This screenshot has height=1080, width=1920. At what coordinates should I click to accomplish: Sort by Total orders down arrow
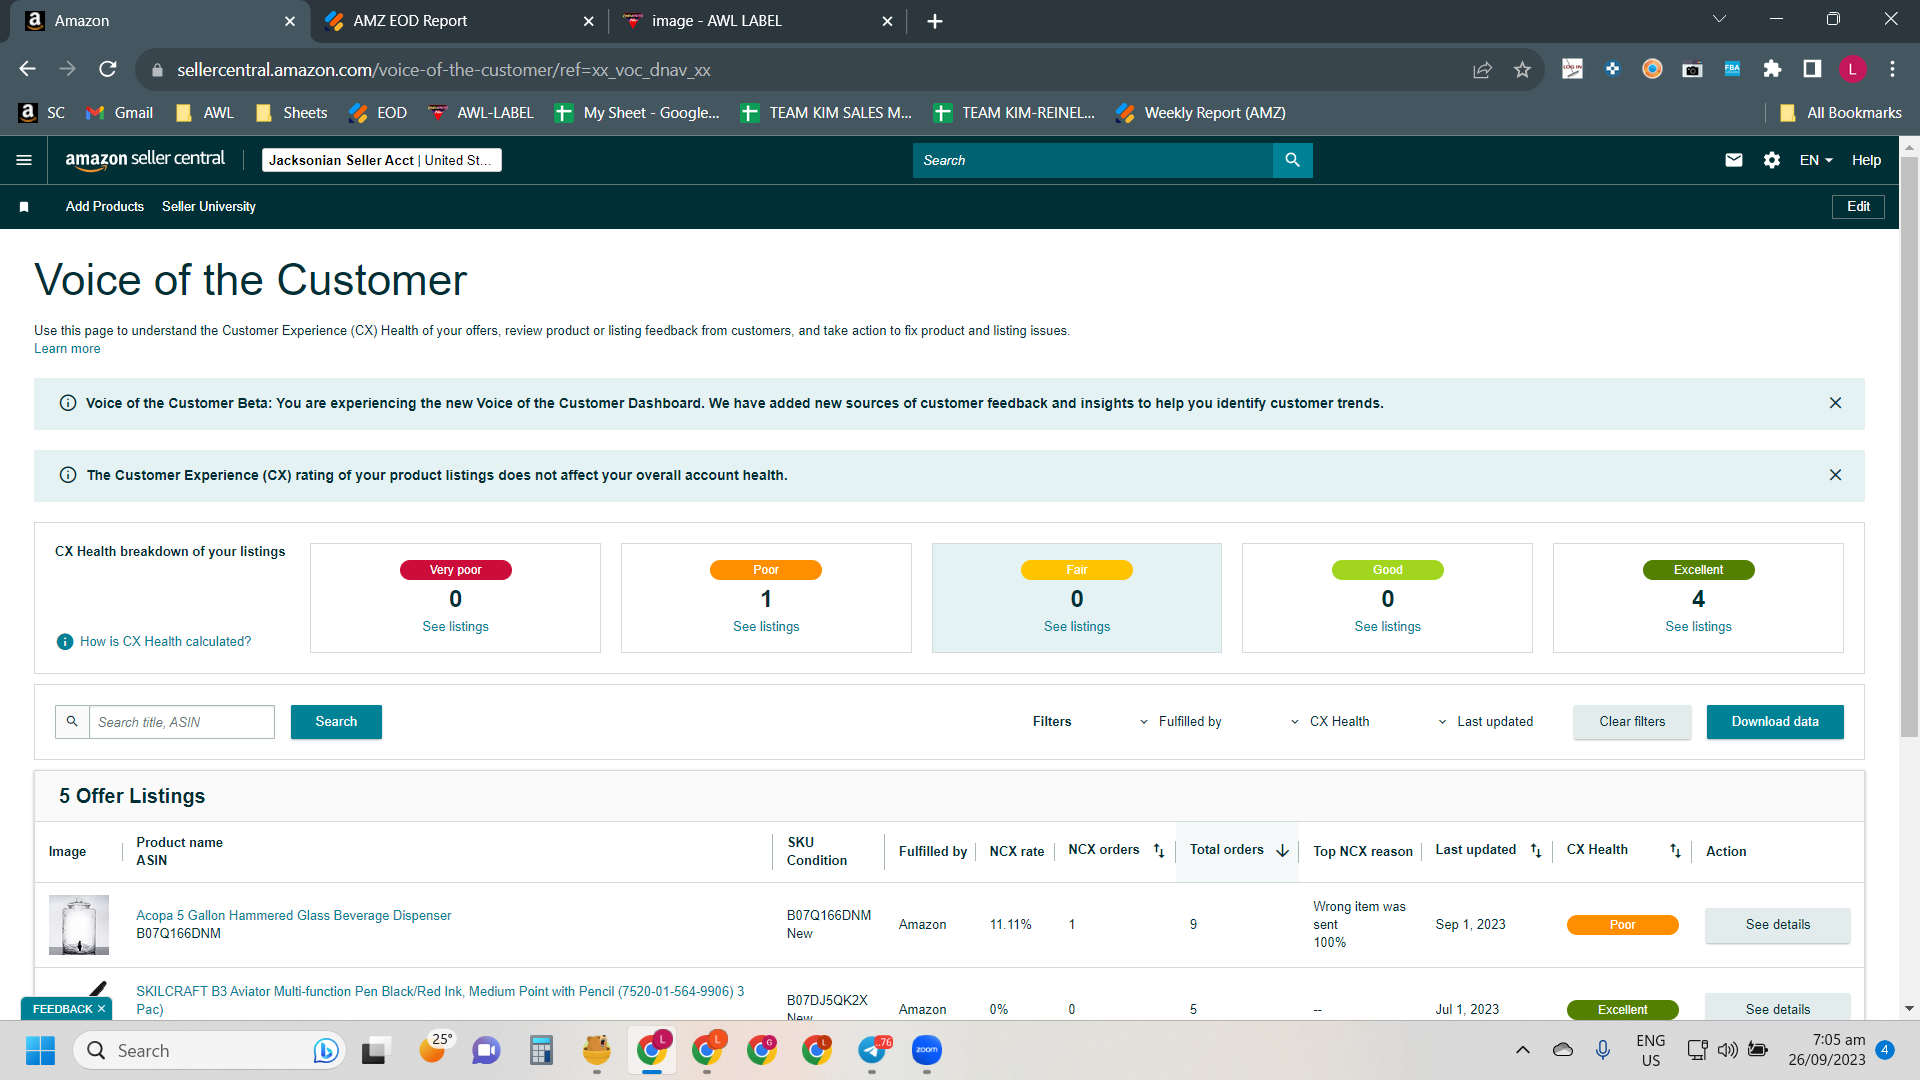[x=1282, y=851]
